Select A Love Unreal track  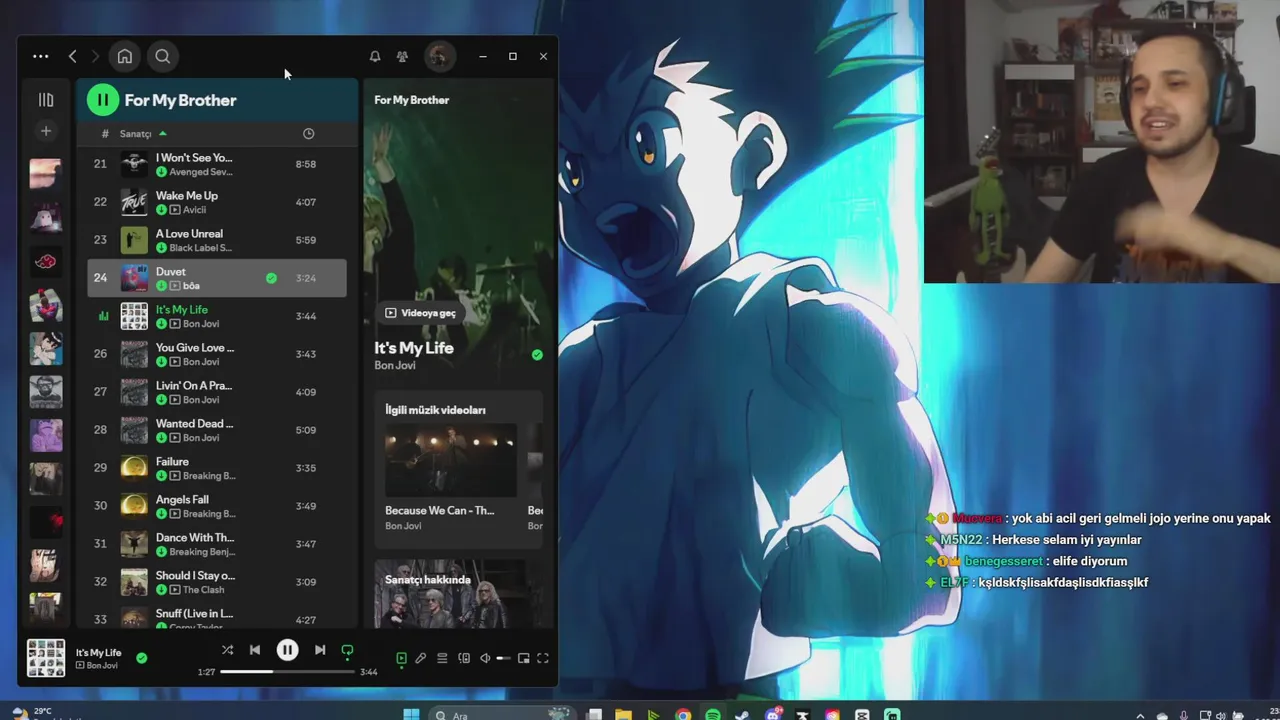[217, 240]
